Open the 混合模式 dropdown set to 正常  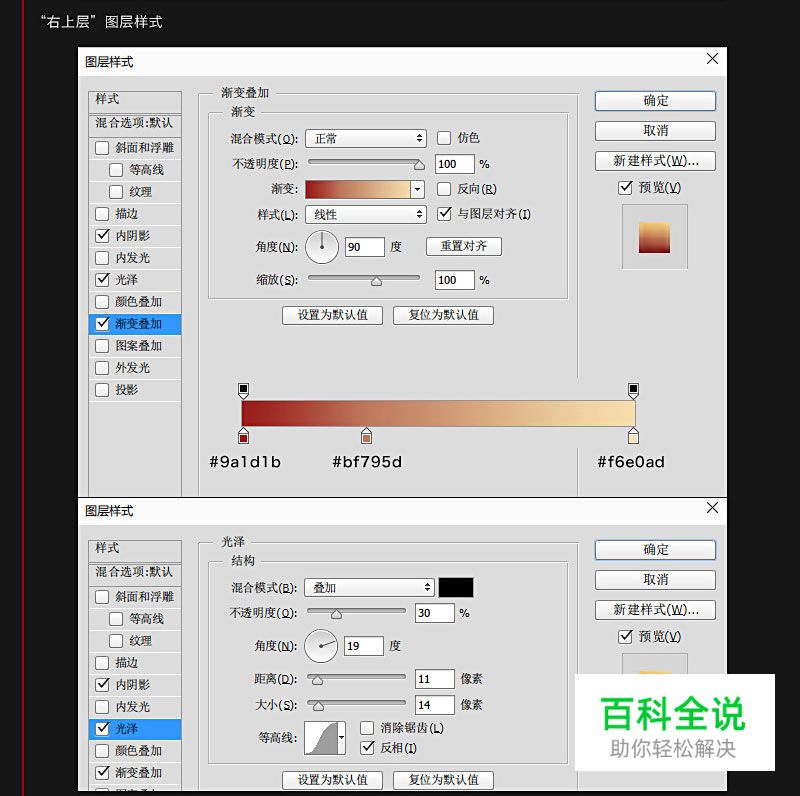[365, 139]
